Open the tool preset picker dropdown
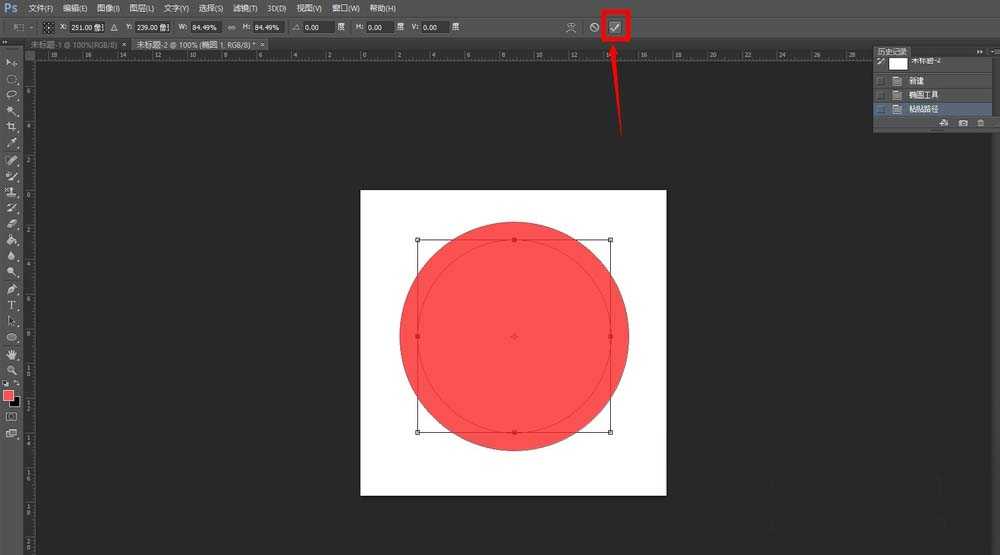 pos(23,27)
